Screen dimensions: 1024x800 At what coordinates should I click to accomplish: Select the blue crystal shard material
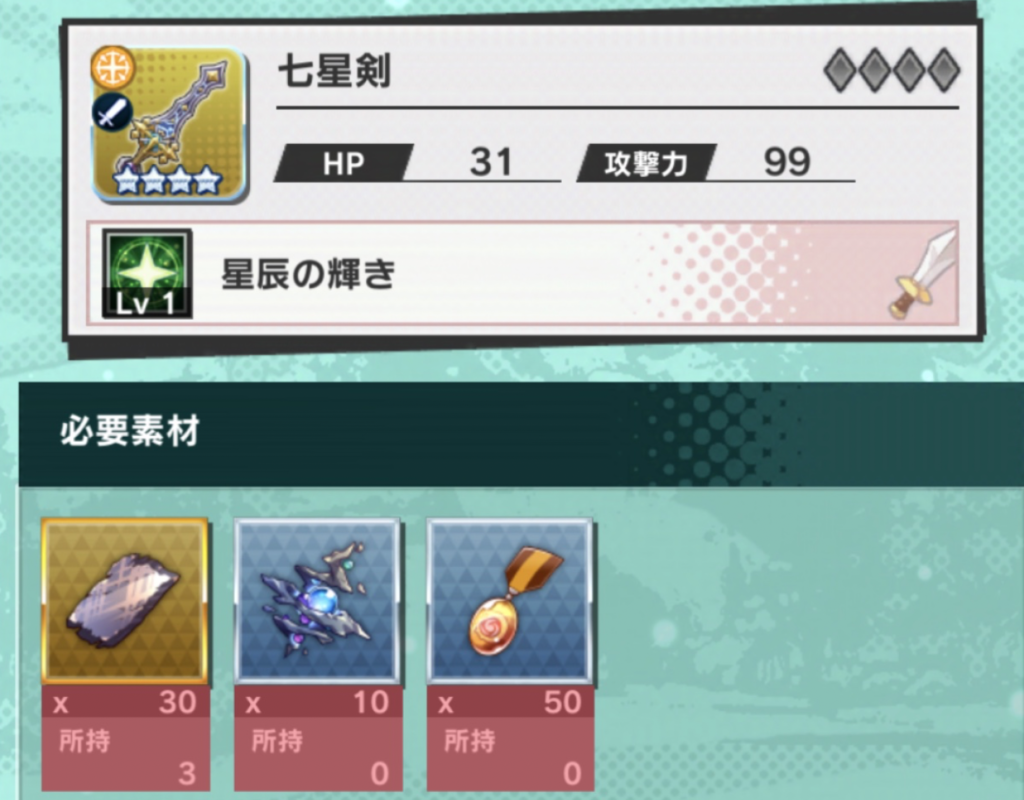tap(317, 600)
